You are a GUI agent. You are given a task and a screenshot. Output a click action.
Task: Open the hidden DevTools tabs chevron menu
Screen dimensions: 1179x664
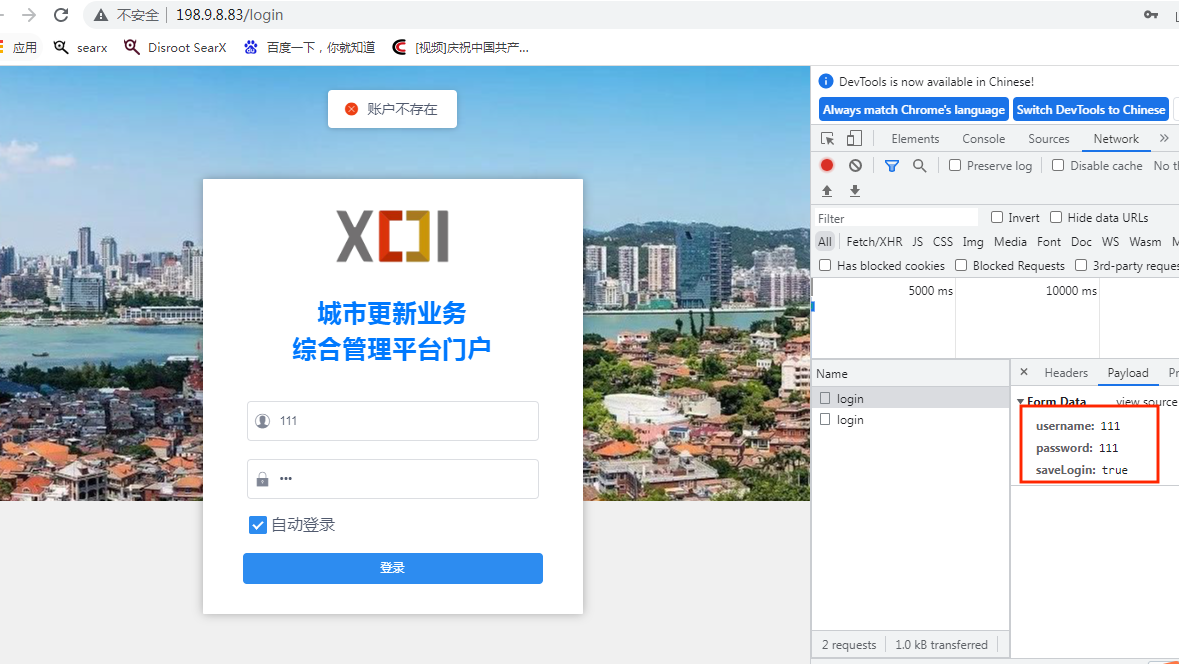coord(1163,138)
